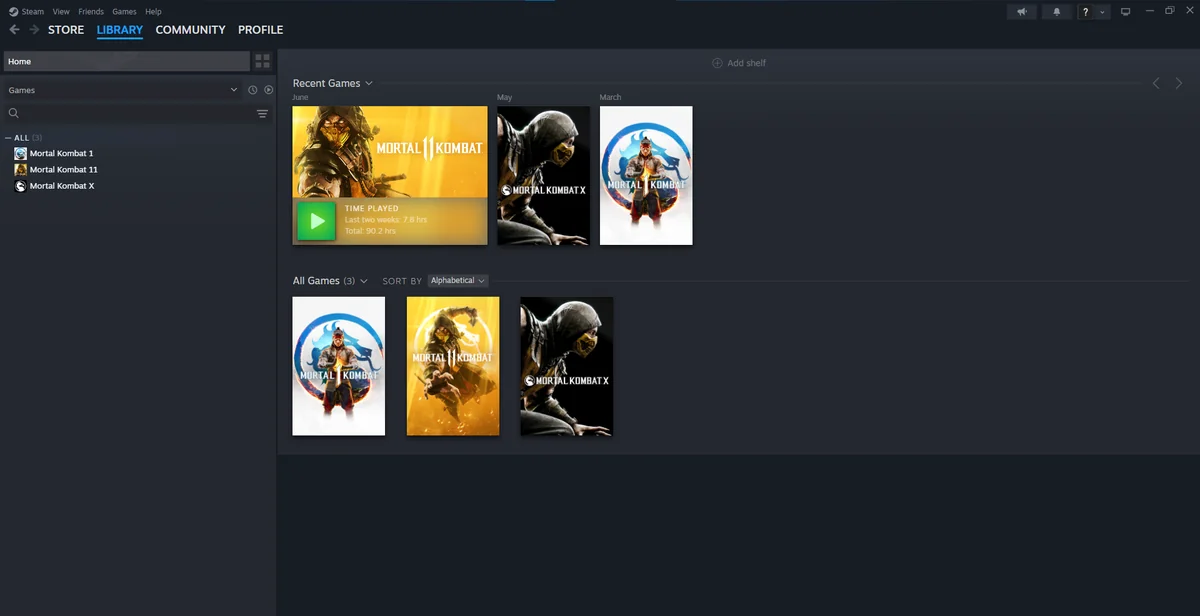
Task: Open advanced filter options icon
Action: click(262, 114)
